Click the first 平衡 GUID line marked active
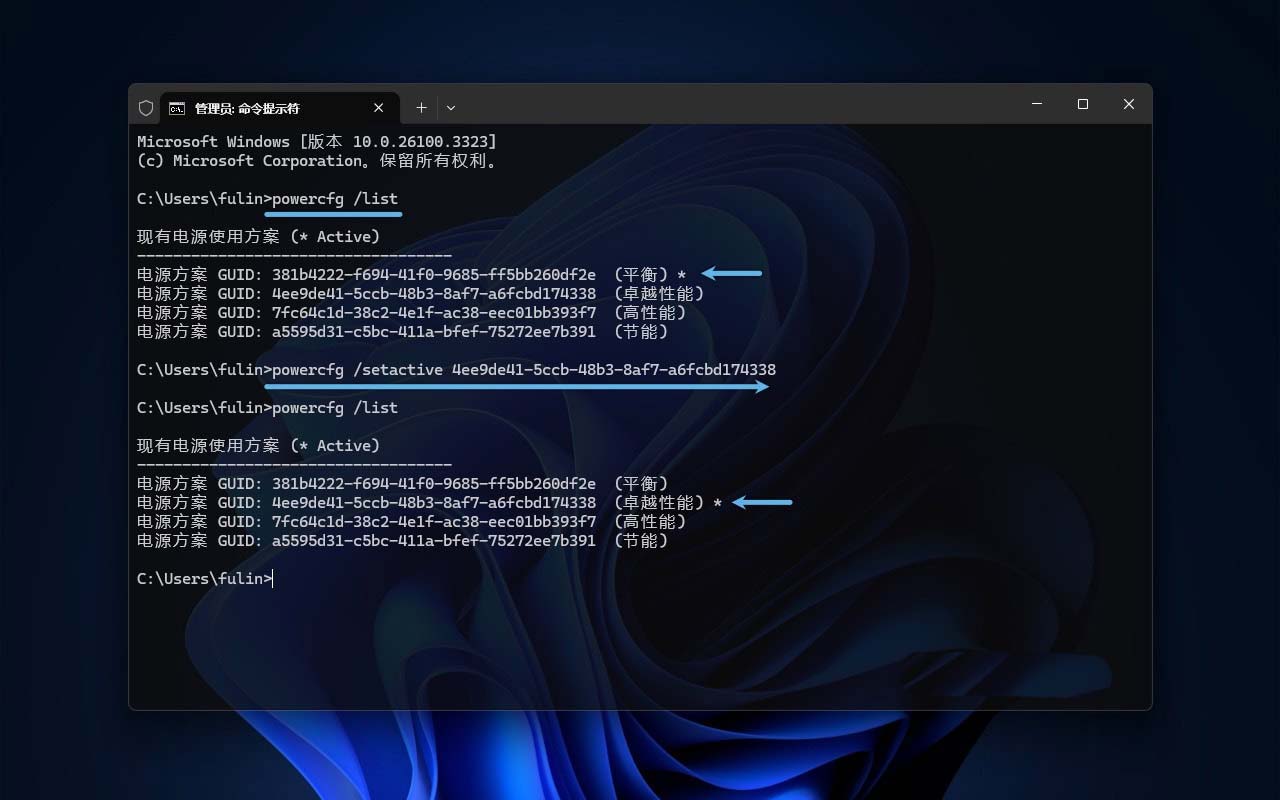The height and width of the screenshot is (800, 1280). coord(412,275)
